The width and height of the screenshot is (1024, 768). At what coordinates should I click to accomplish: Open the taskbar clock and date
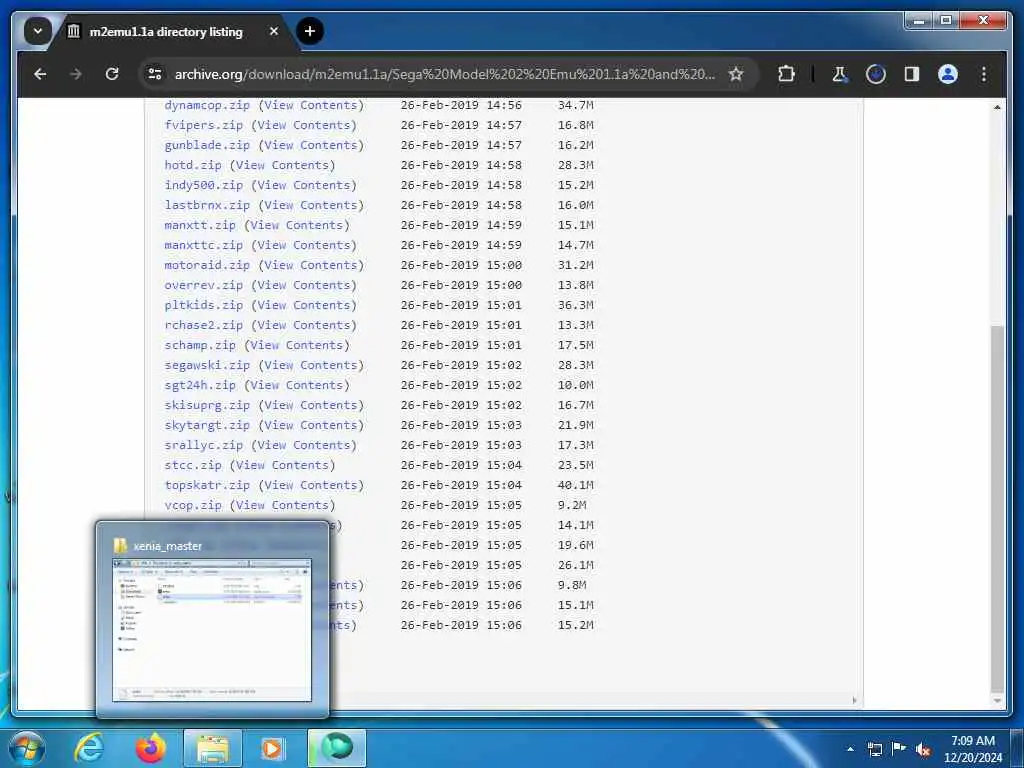tap(972, 749)
